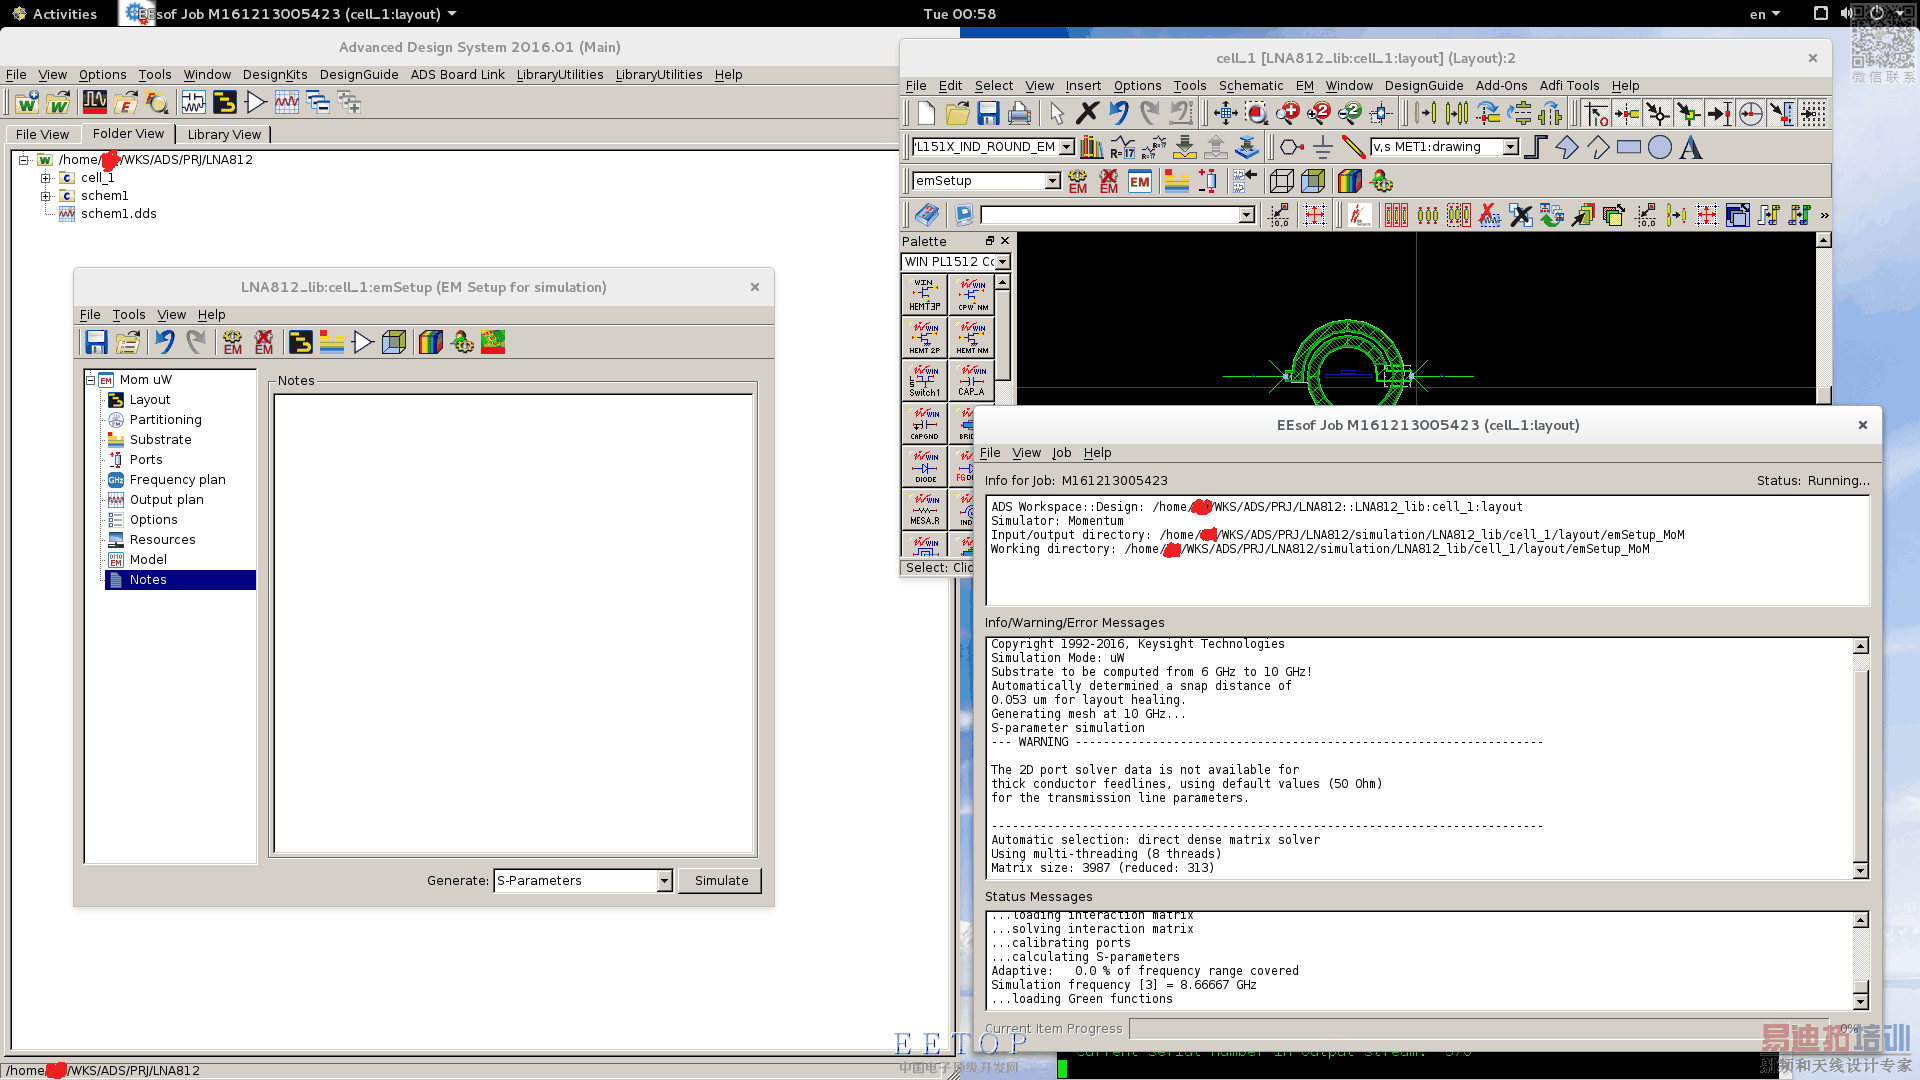Image resolution: width=1920 pixels, height=1080 pixels.
Task: Click the Print icon in layout window
Action: [1019, 114]
